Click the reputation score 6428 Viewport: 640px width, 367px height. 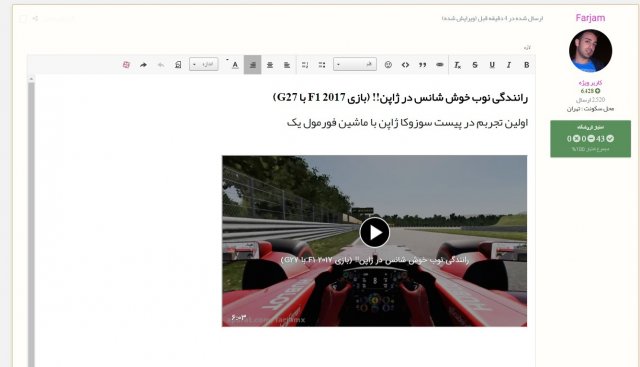point(590,91)
